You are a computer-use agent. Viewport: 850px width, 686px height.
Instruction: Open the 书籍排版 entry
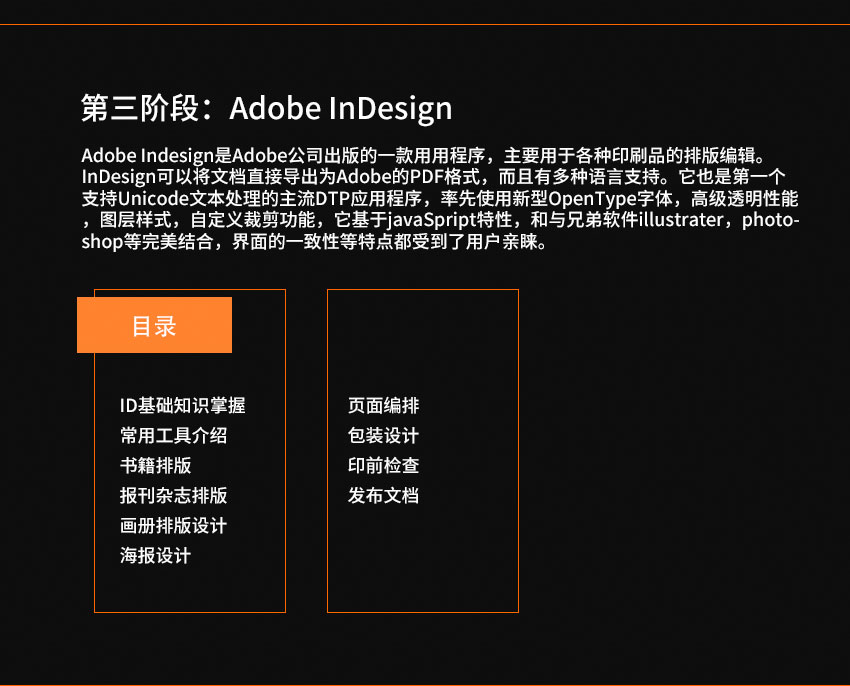(x=155, y=466)
